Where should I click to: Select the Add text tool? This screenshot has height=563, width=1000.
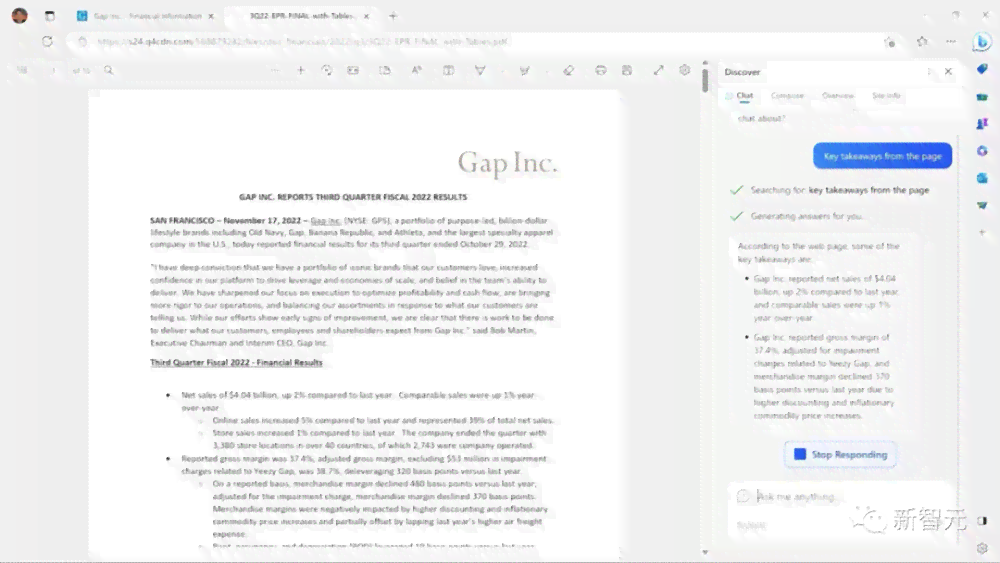click(x=448, y=70)
